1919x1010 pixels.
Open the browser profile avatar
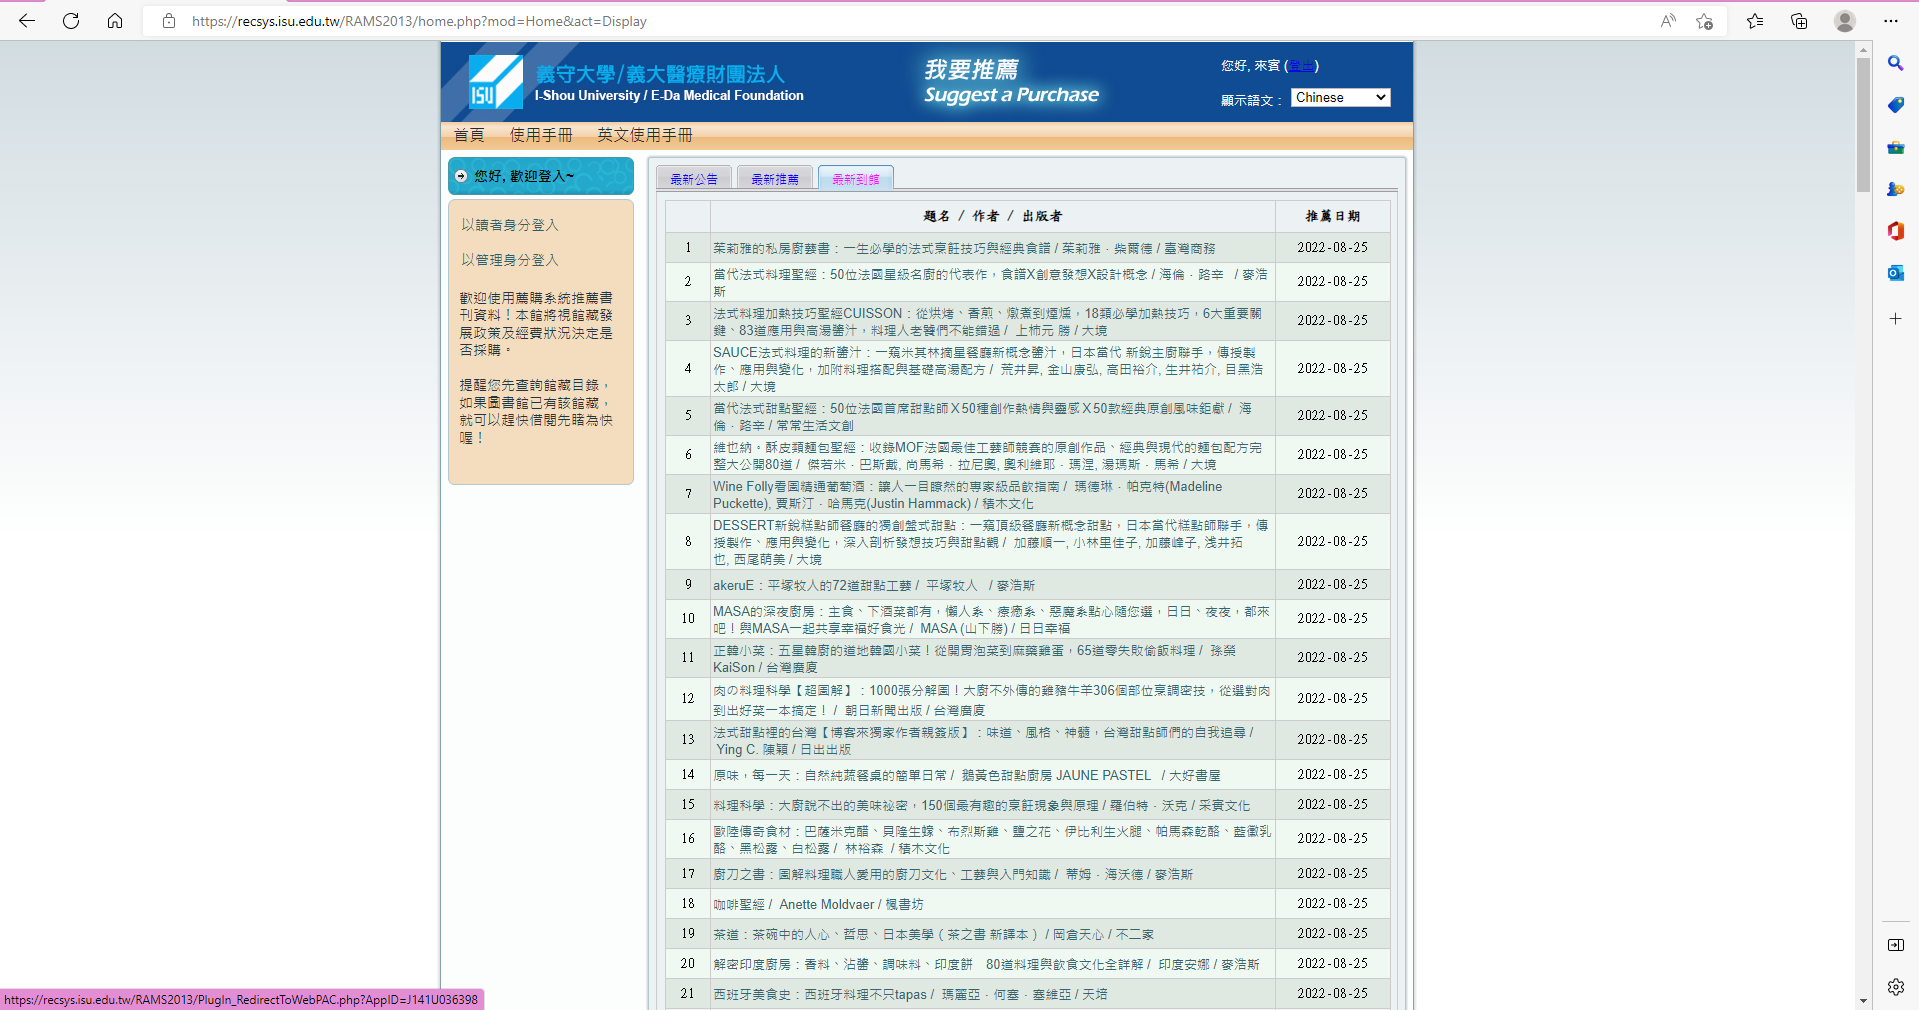click(1845, 21)
